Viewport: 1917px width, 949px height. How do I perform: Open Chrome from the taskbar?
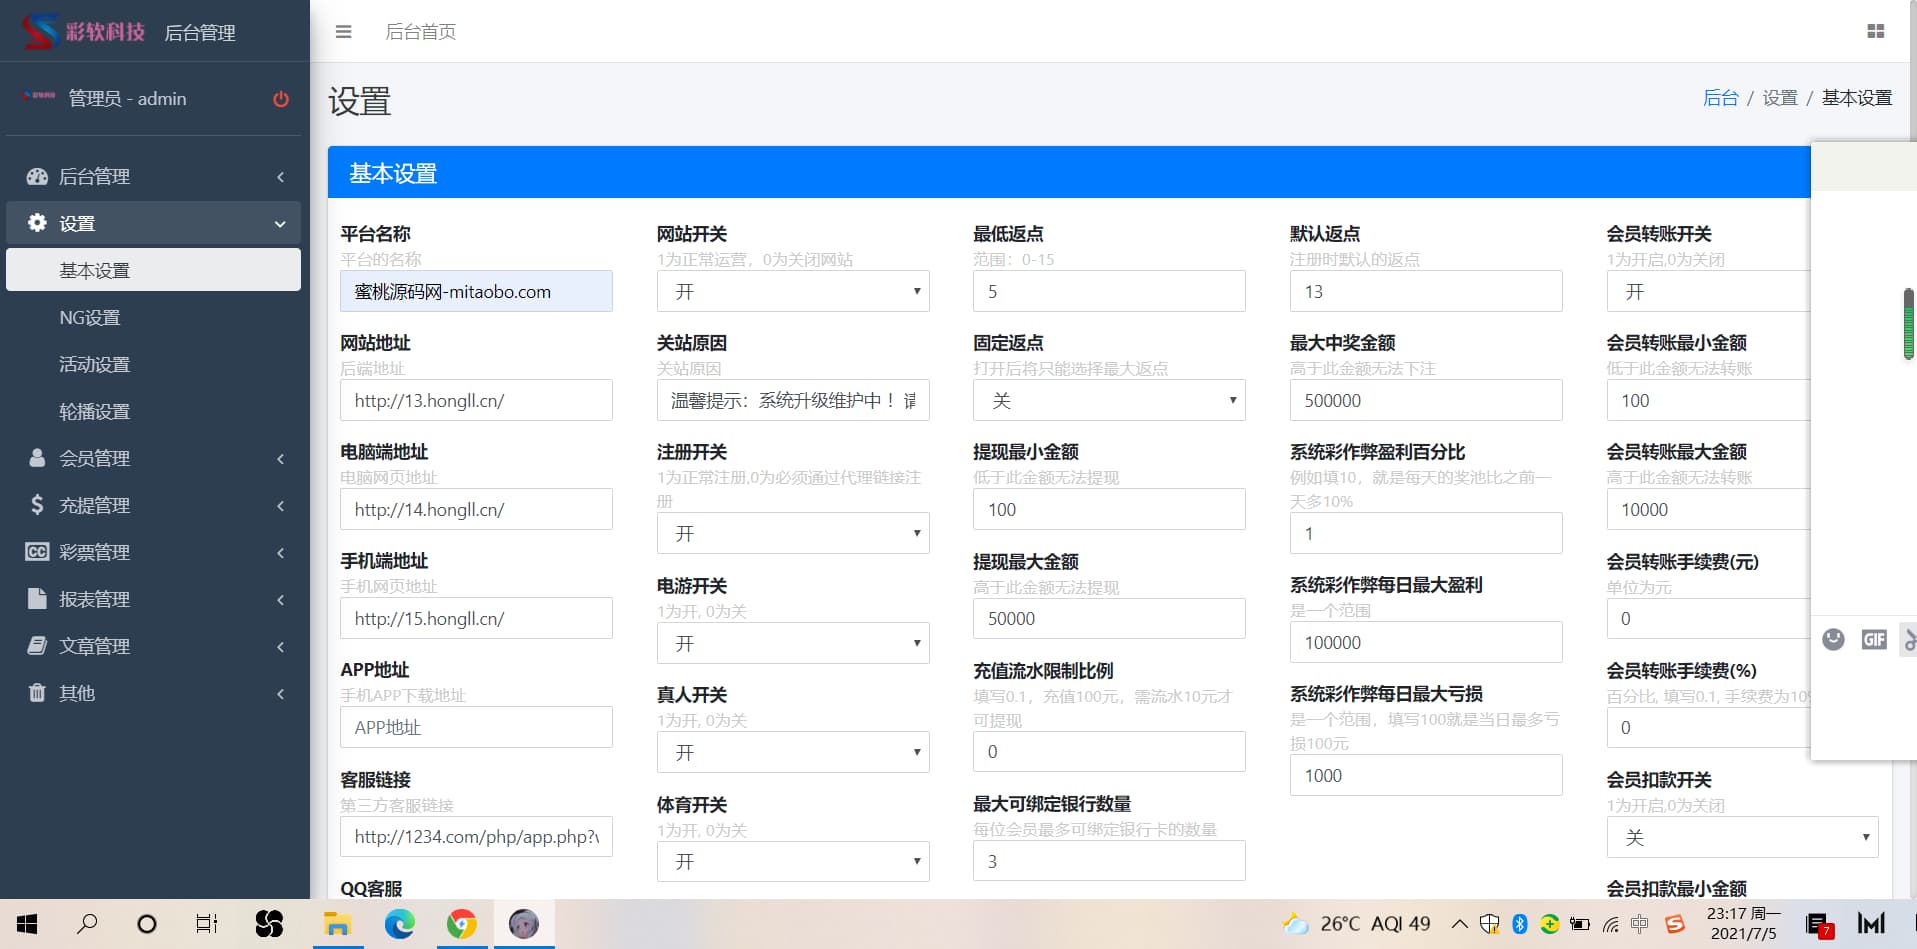pyautogui.click(x=461, y=924)
